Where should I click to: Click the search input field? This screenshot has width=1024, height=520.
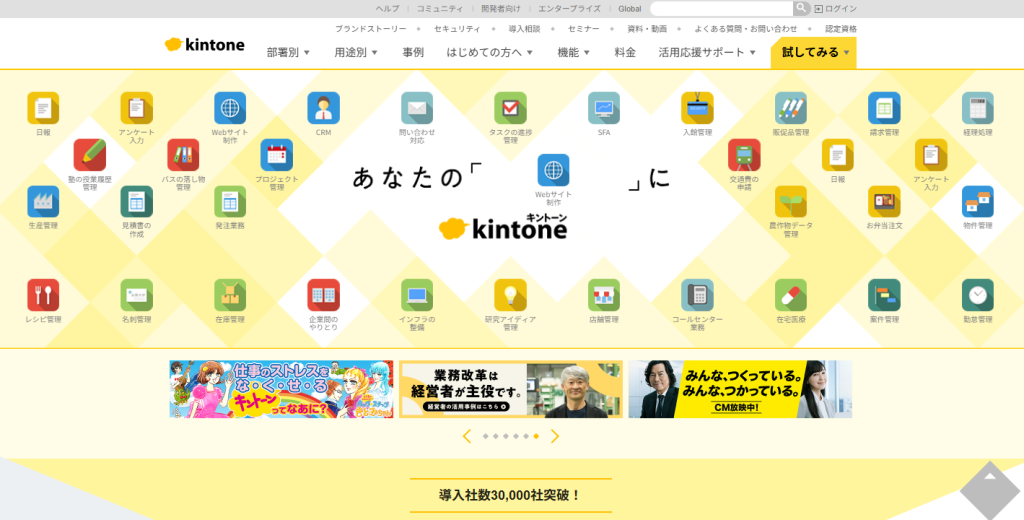click(x=721, y=8)
